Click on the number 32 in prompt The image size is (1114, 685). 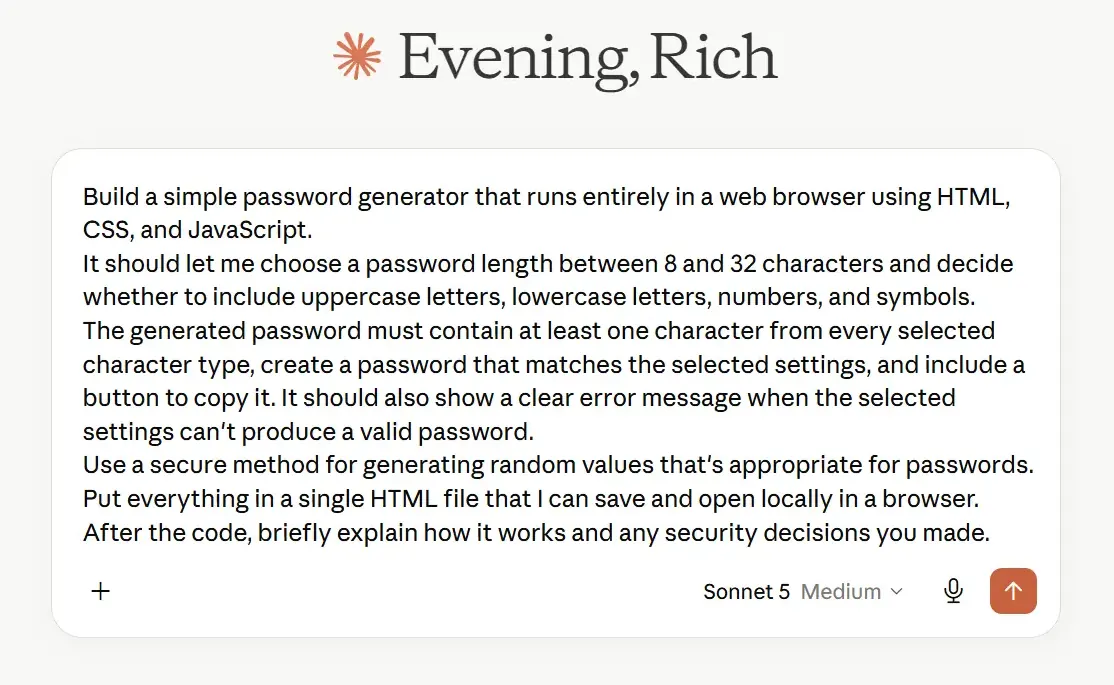coord(742,264)
